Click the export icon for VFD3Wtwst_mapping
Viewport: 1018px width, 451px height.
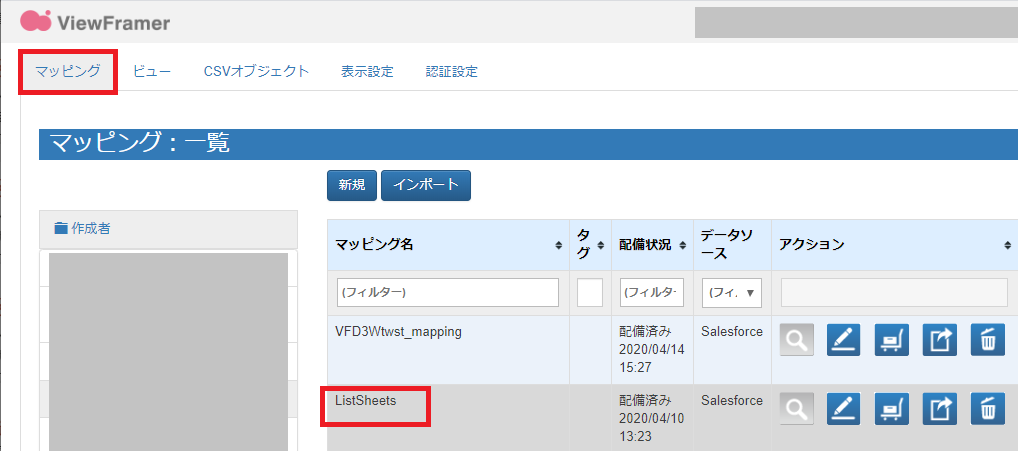coord(940,340)
